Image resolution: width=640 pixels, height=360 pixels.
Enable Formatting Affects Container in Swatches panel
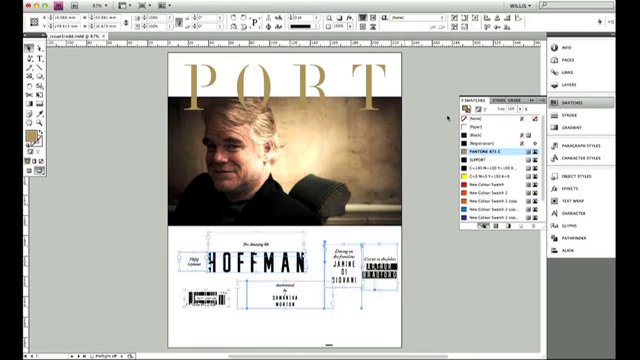[478, 109]
